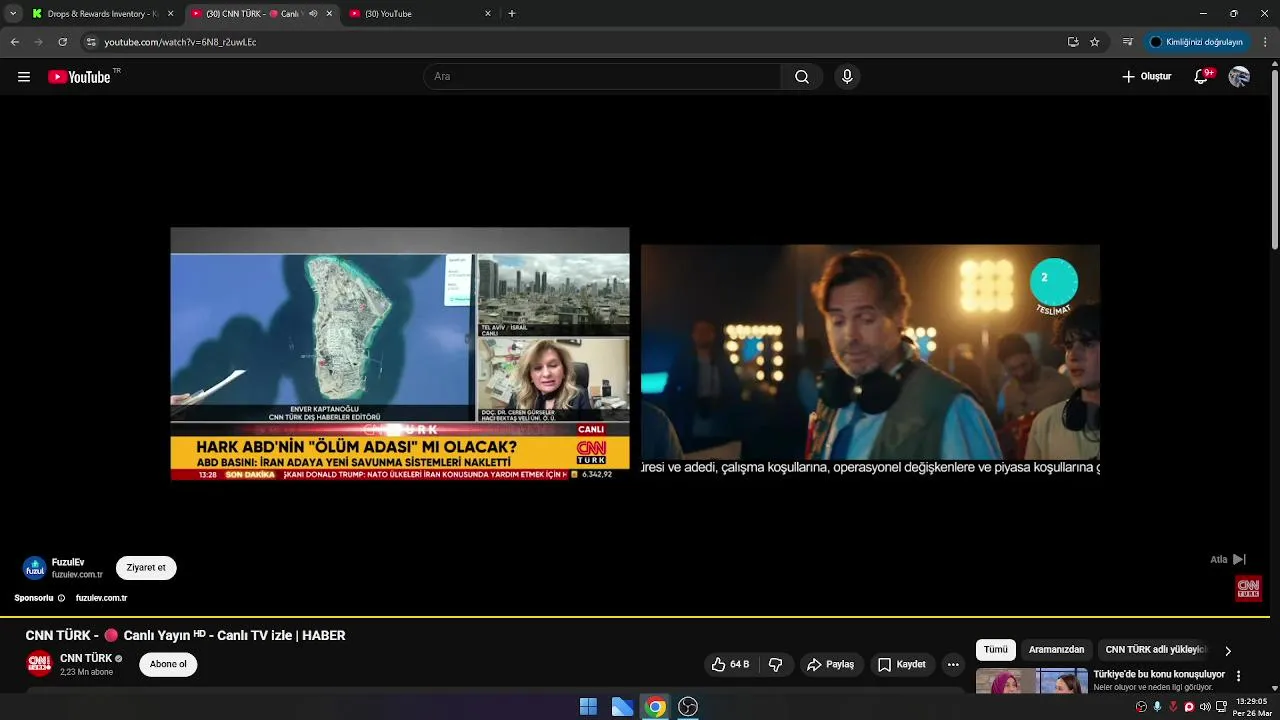
Task: Click the FuzulEv advertiser avatar
Action: [35, 568]
